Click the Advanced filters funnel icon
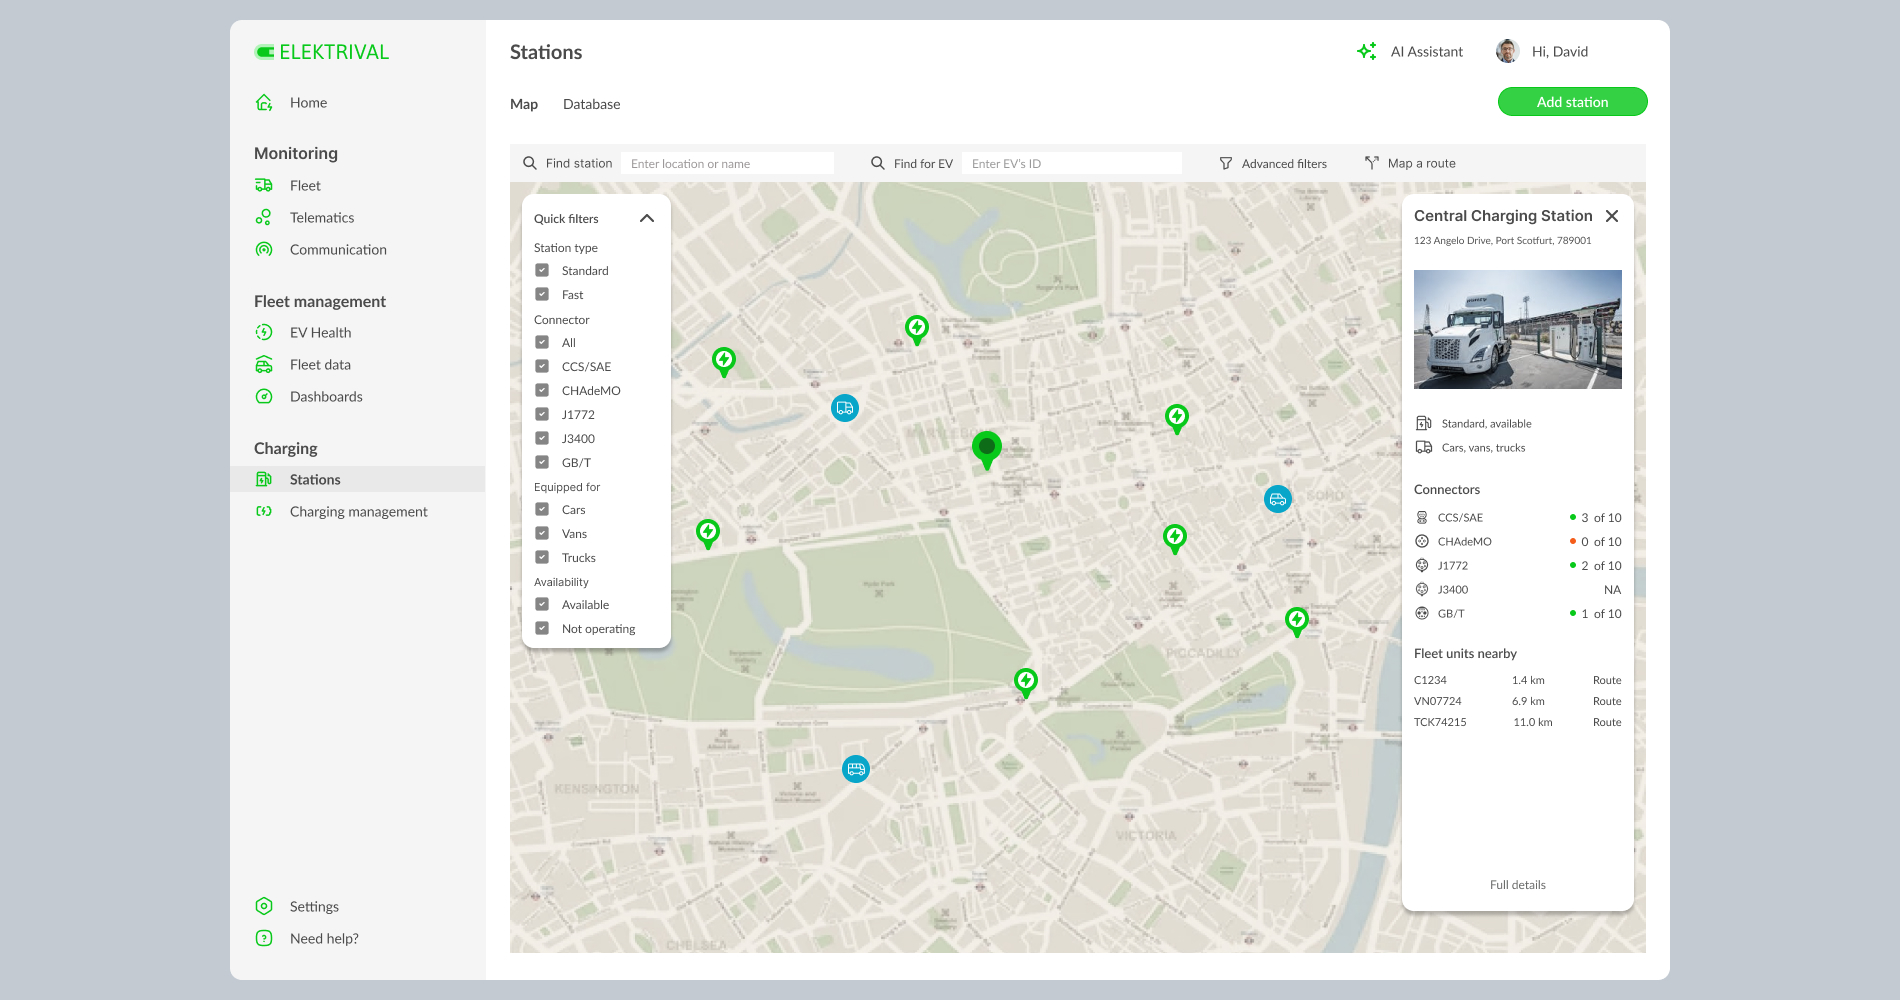Screen dimensions: 1900x1000 (x=1226, y=163)
